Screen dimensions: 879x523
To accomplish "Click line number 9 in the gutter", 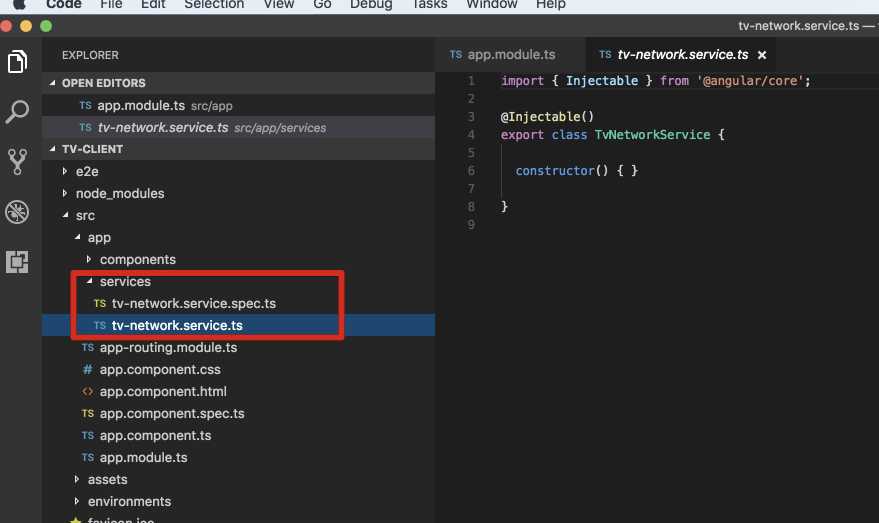I will [471, 224].
